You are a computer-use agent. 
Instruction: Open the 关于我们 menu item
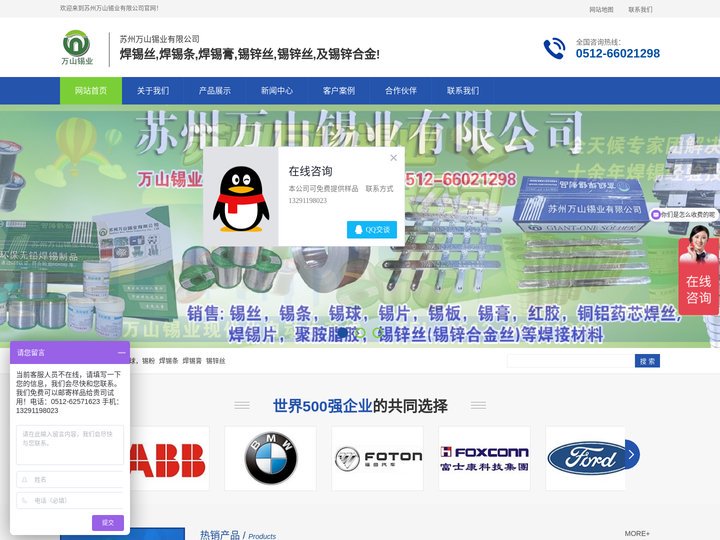(153, 91)
